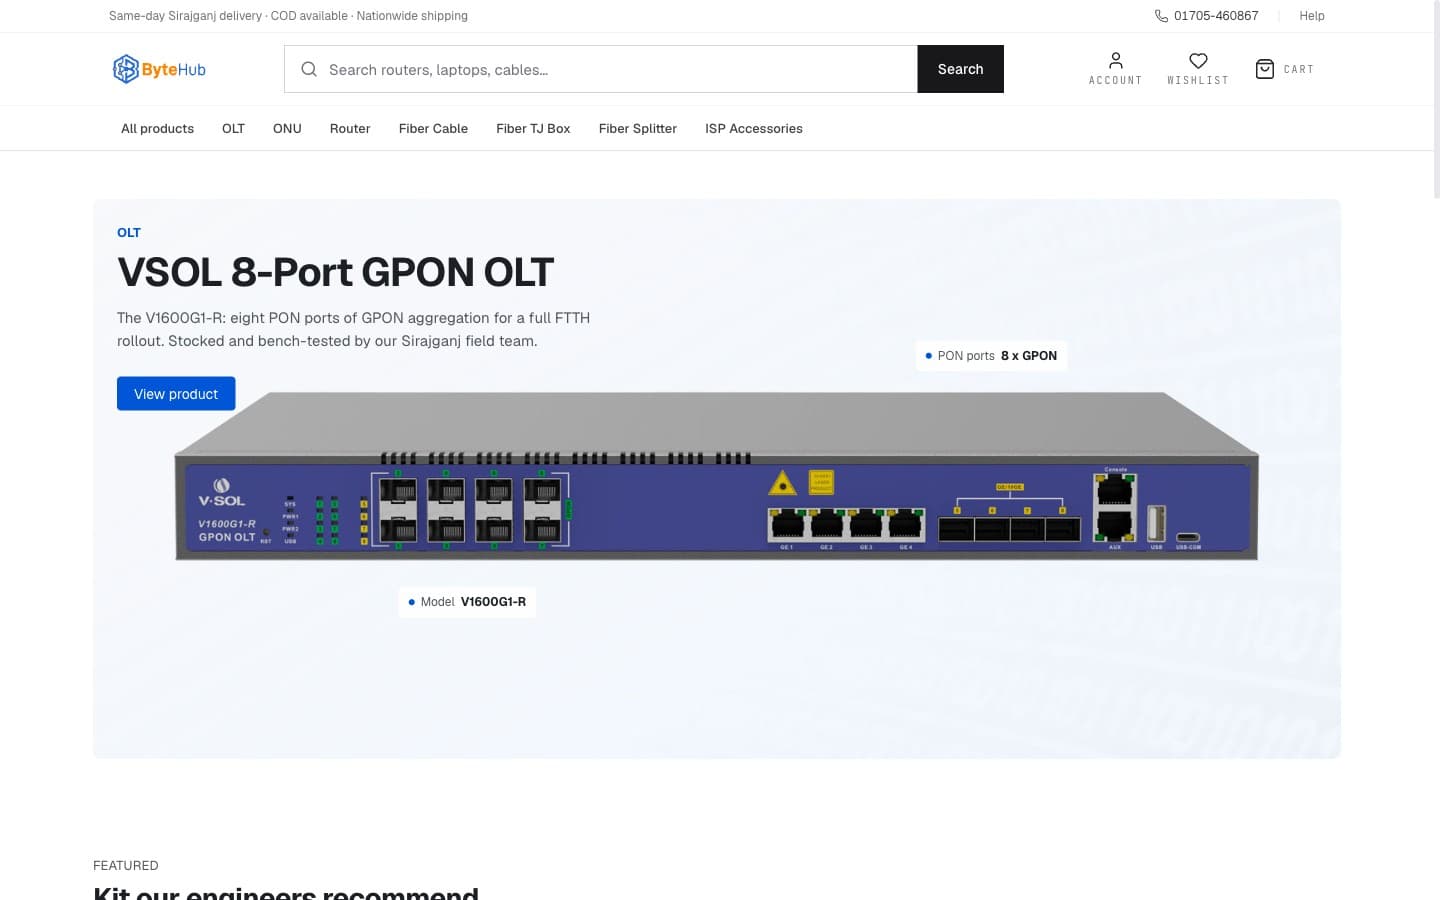Open the All products menu item

[x=157, y=128]
